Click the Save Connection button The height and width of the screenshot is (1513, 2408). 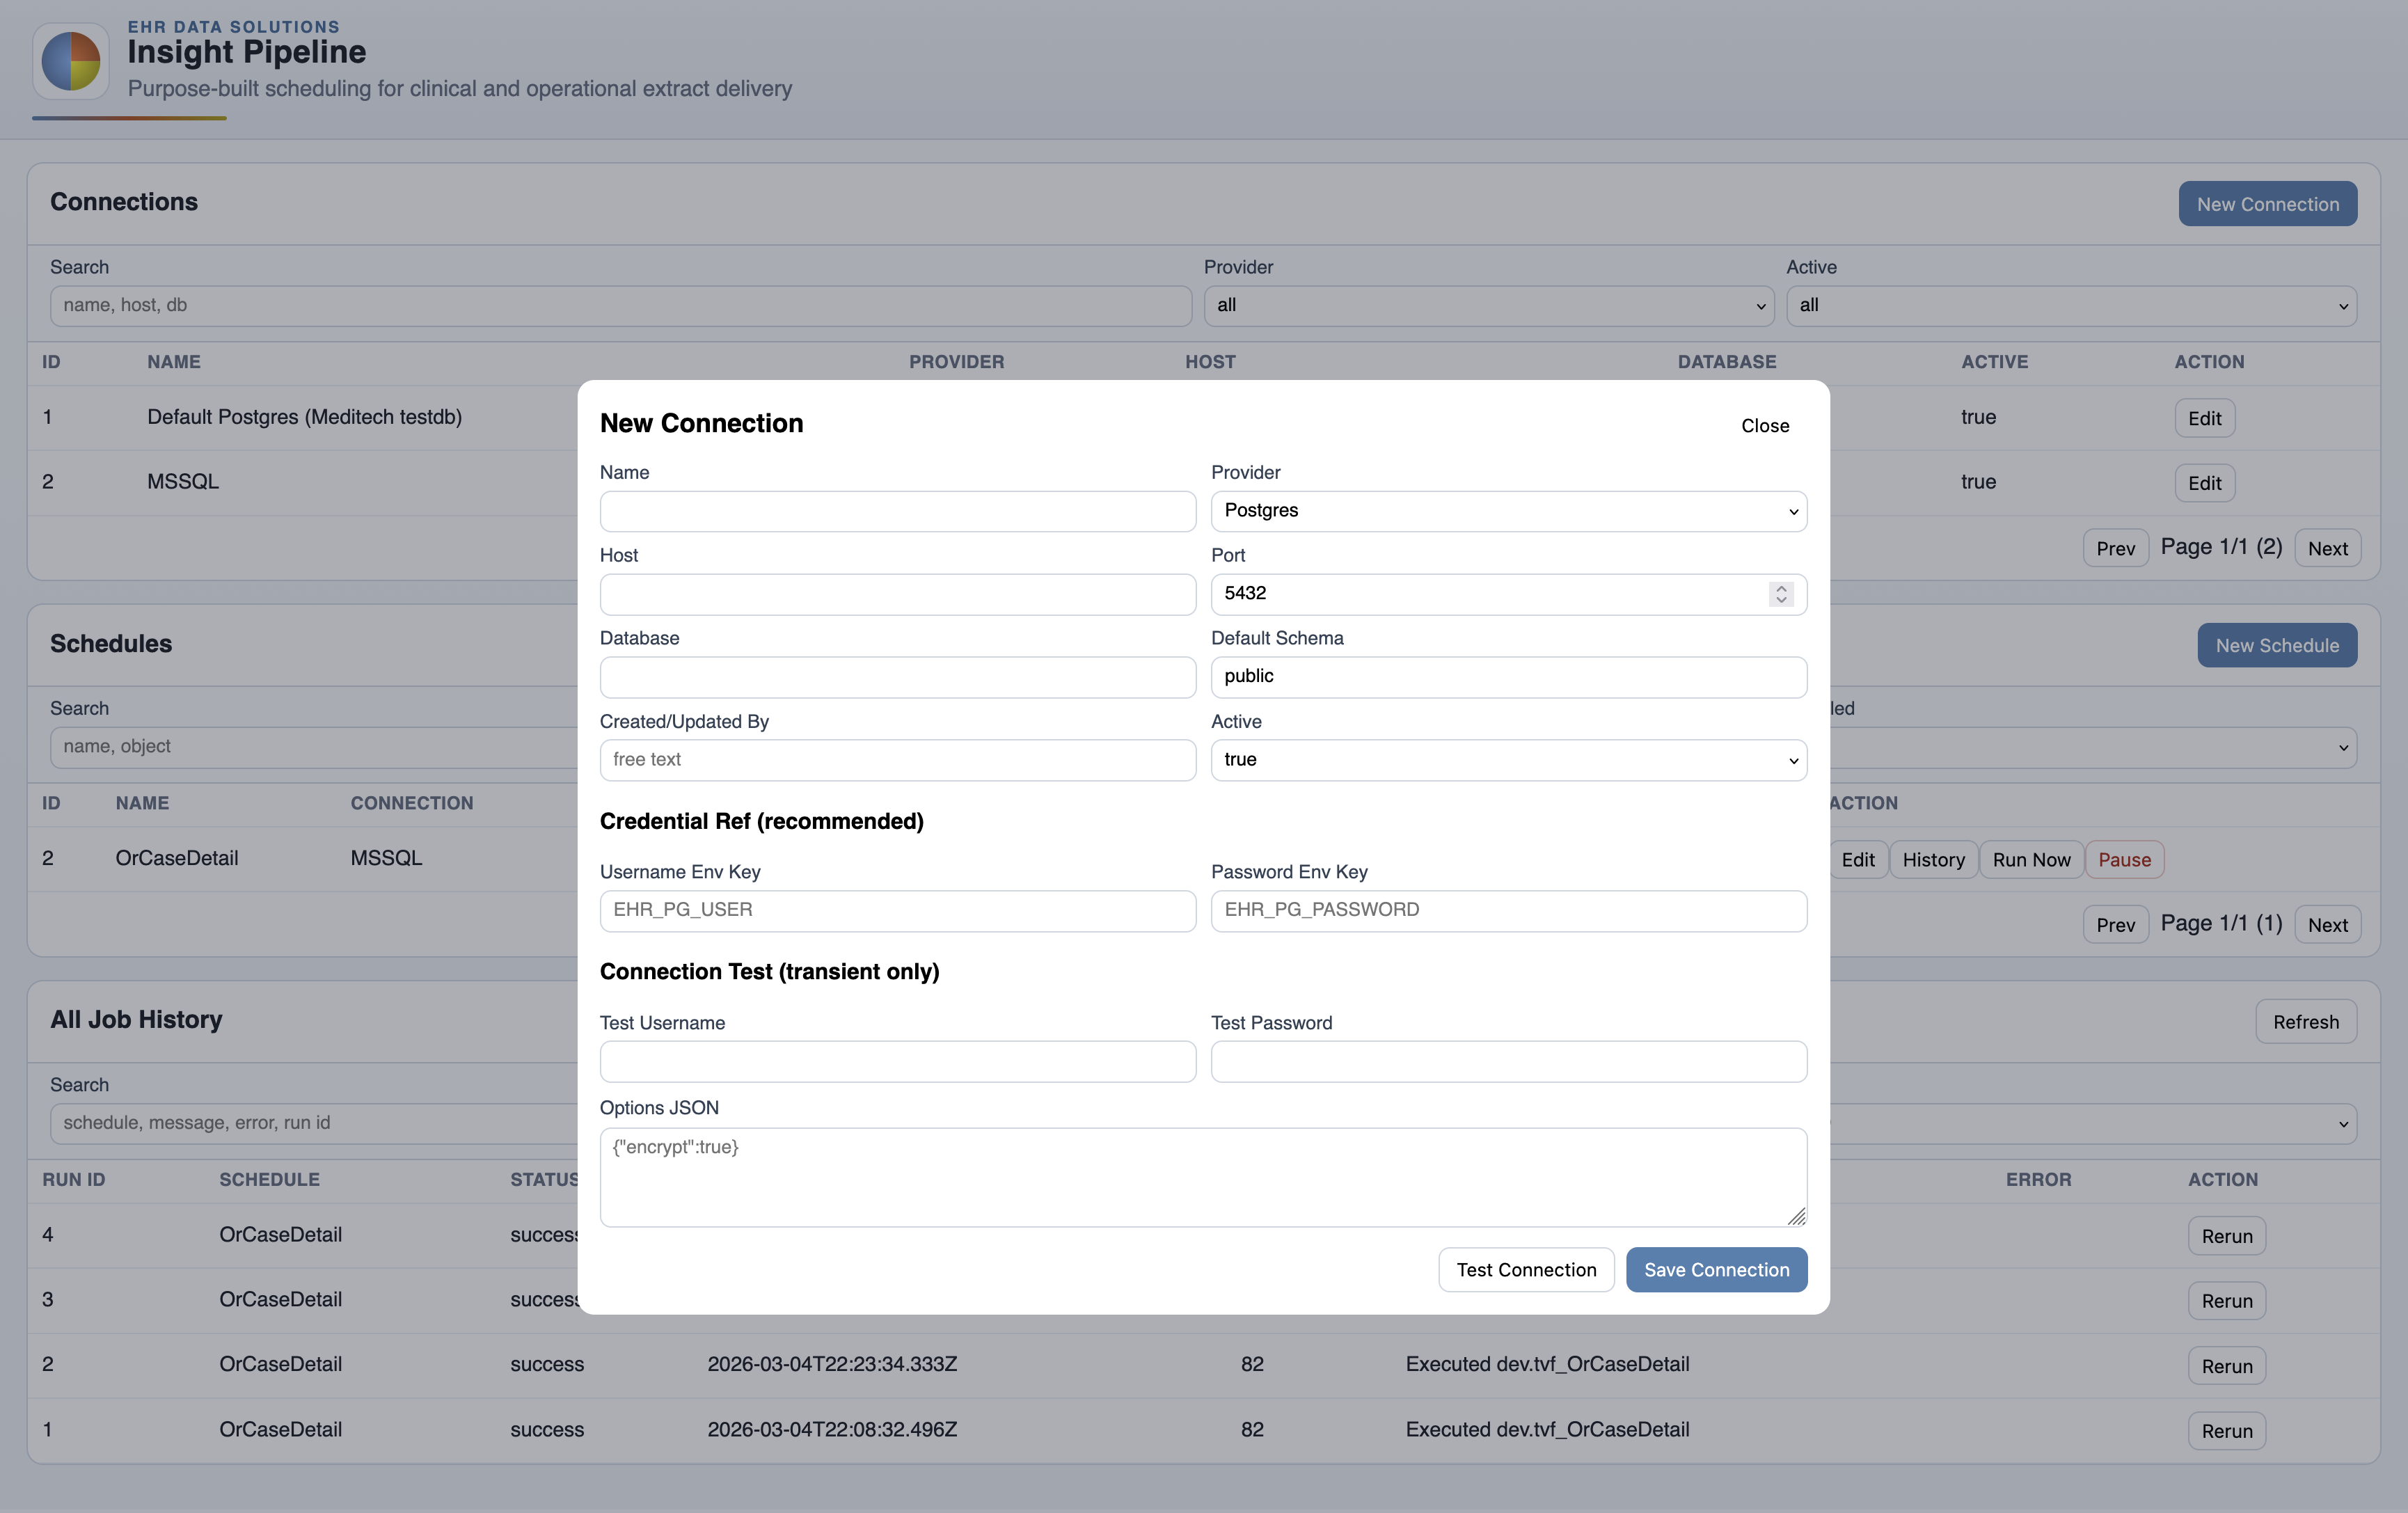coord(1716,1269)
